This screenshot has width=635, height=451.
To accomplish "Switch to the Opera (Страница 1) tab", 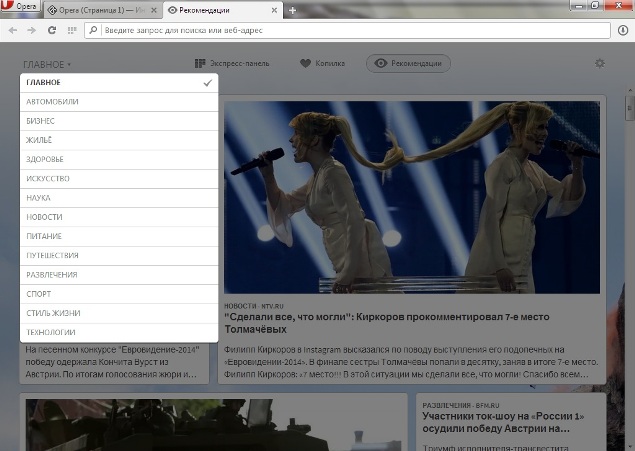I will 102,11.
